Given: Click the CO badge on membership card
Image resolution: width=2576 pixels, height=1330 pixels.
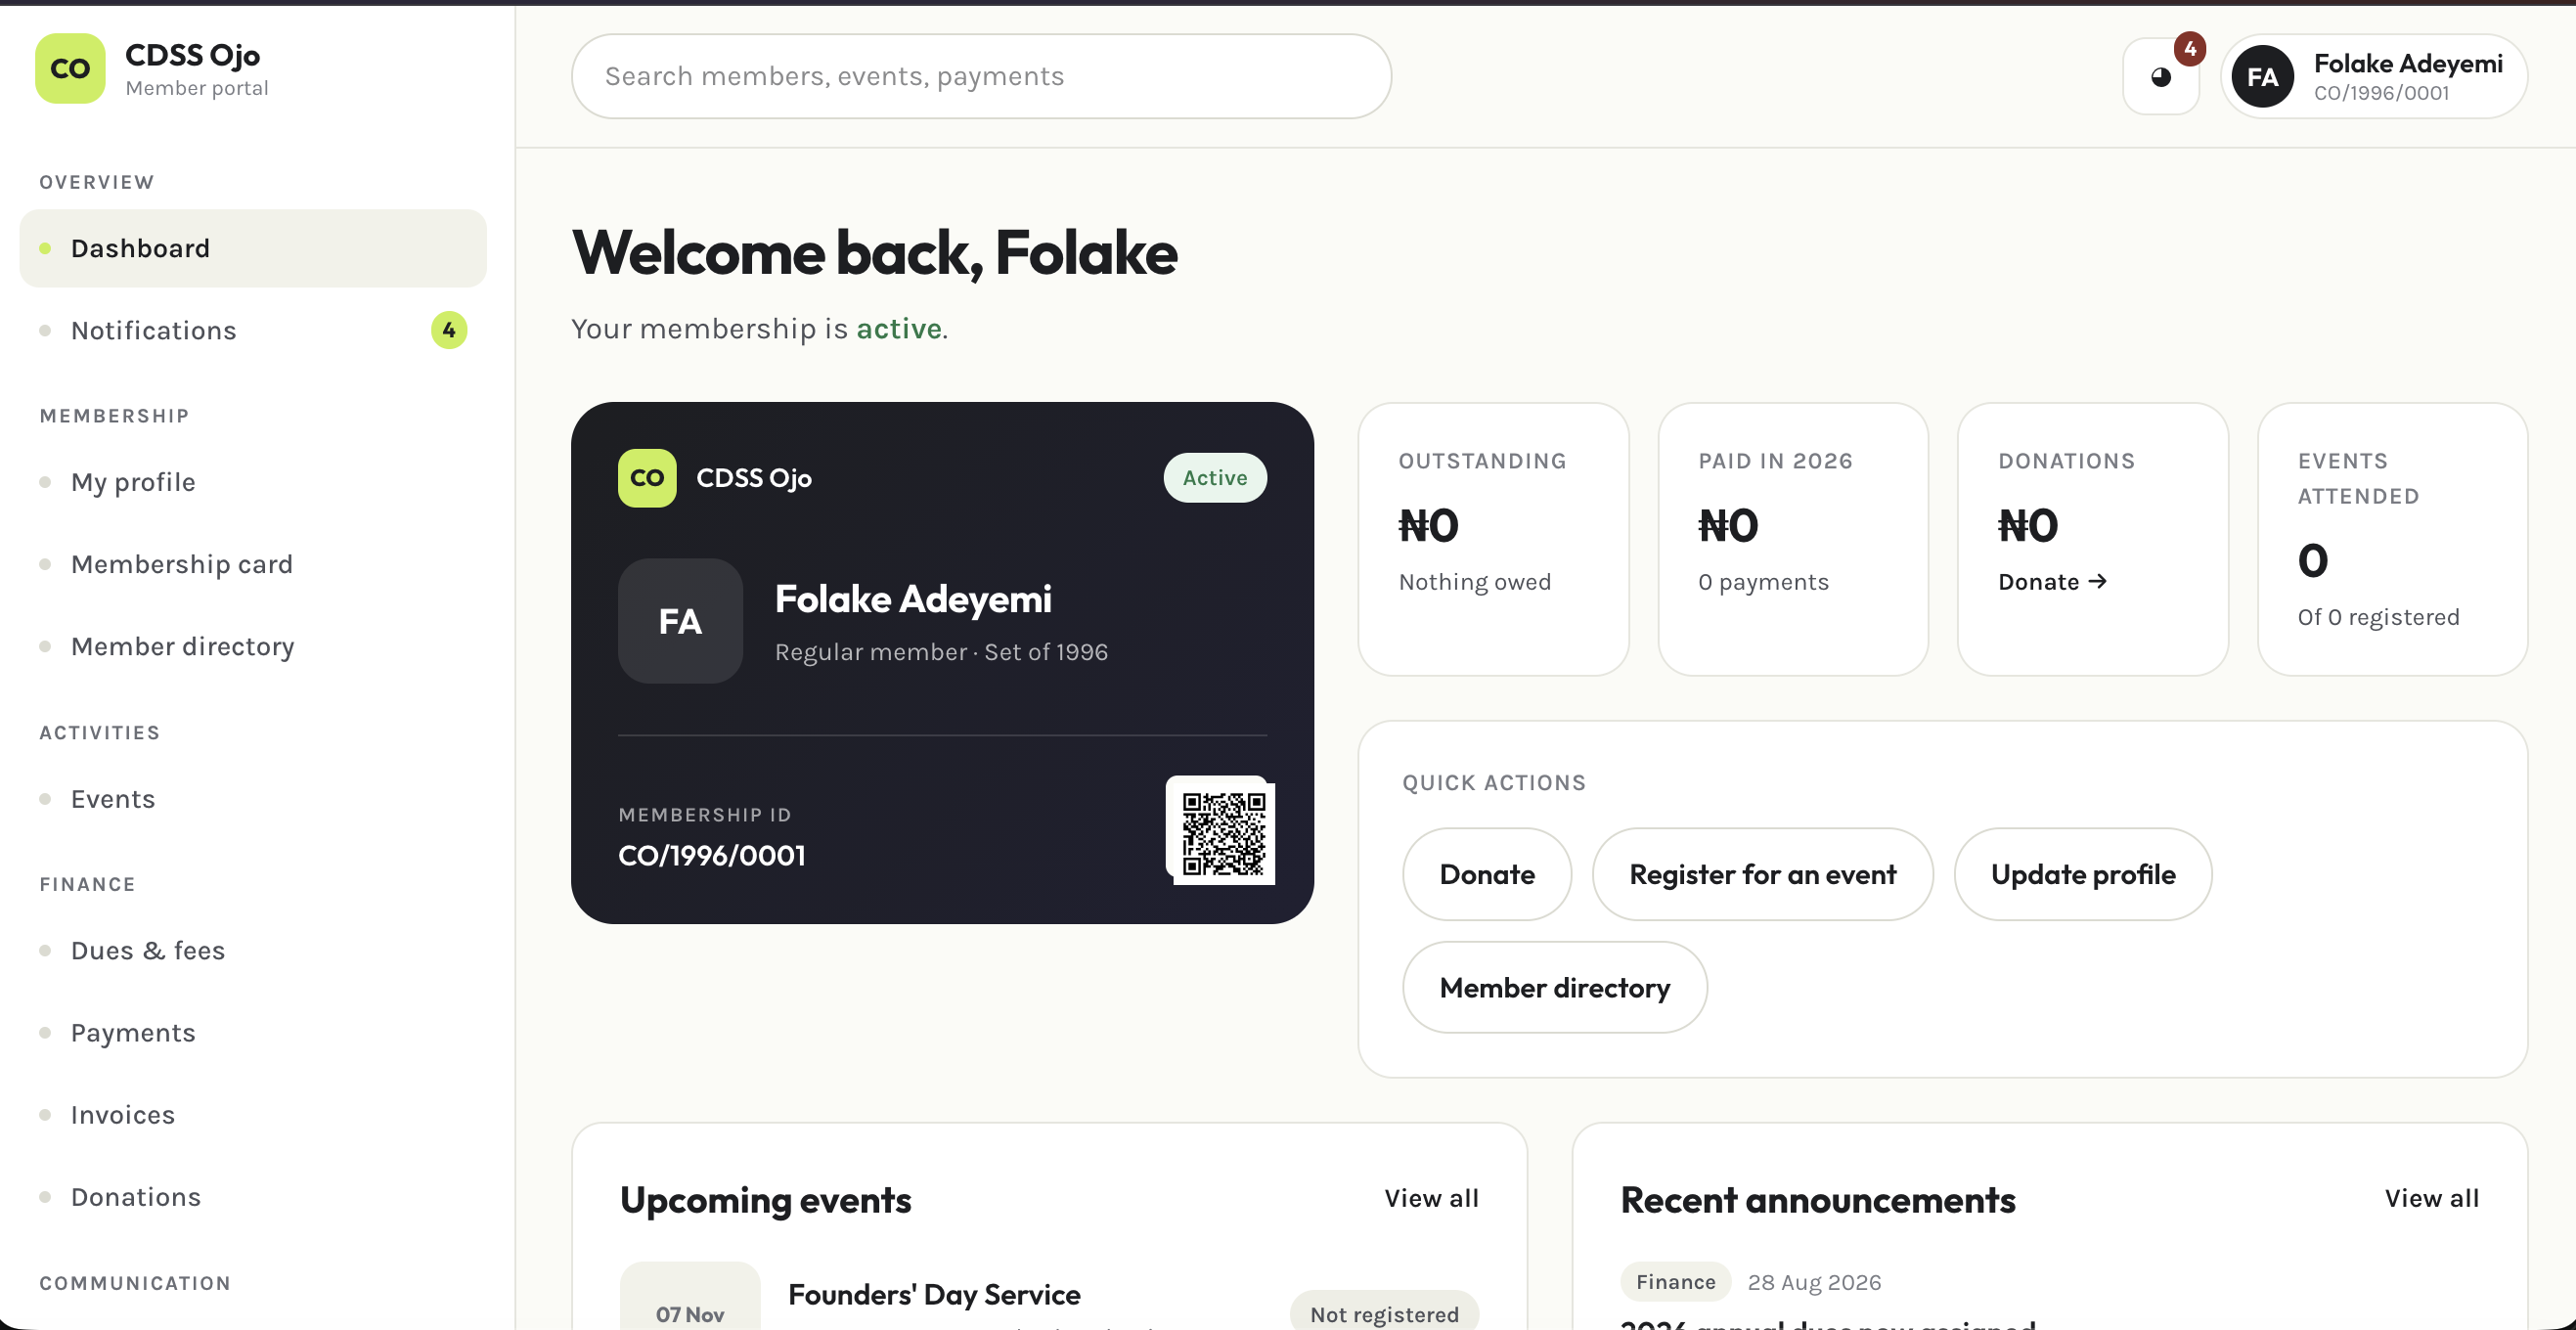Looking at the screenshot, I should (647, 478).
